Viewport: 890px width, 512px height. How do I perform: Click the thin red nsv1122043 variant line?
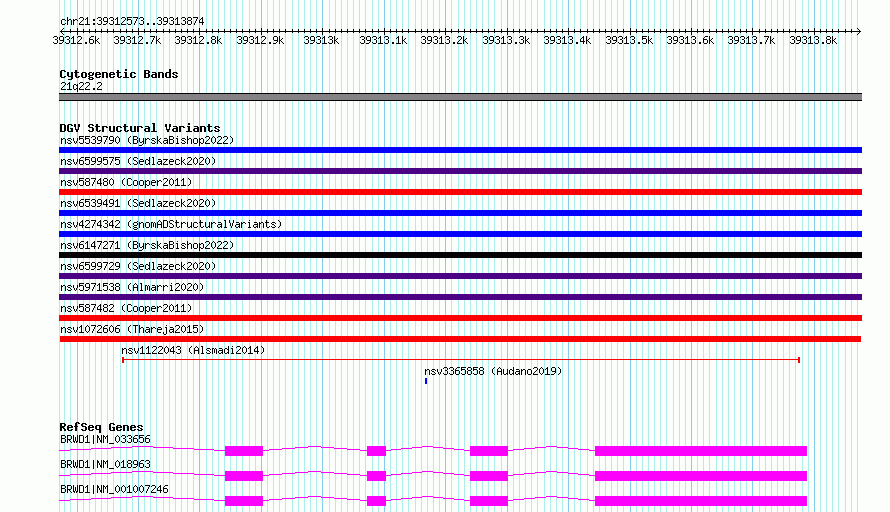461,360
